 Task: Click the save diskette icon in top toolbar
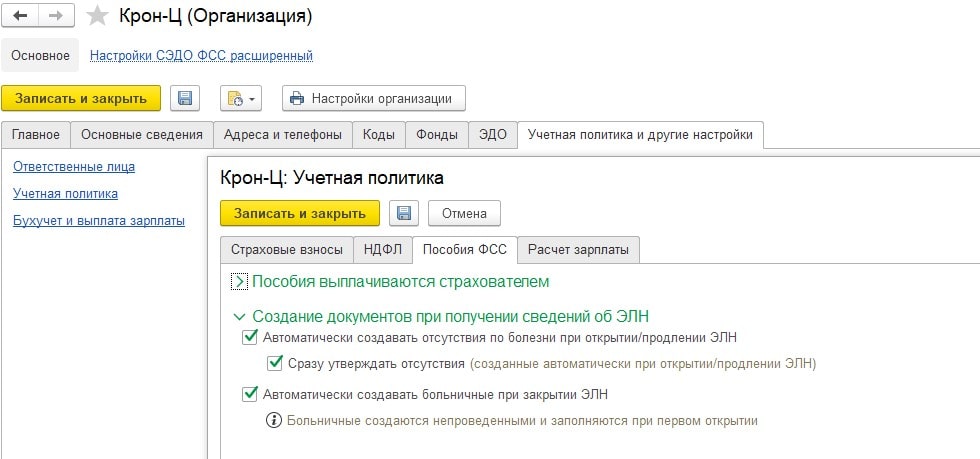click(185, 98)
